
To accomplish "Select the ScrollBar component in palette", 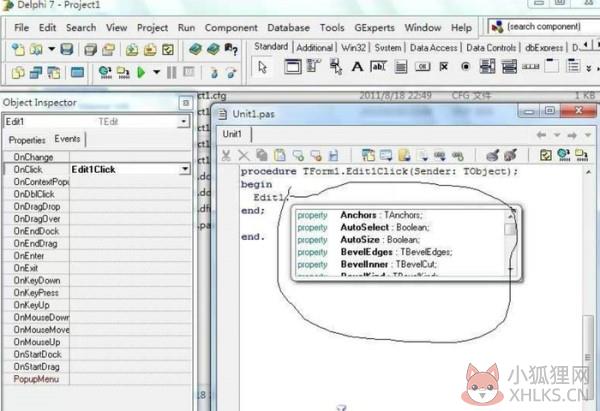I will pyautogui.click(x=530, y=67).
